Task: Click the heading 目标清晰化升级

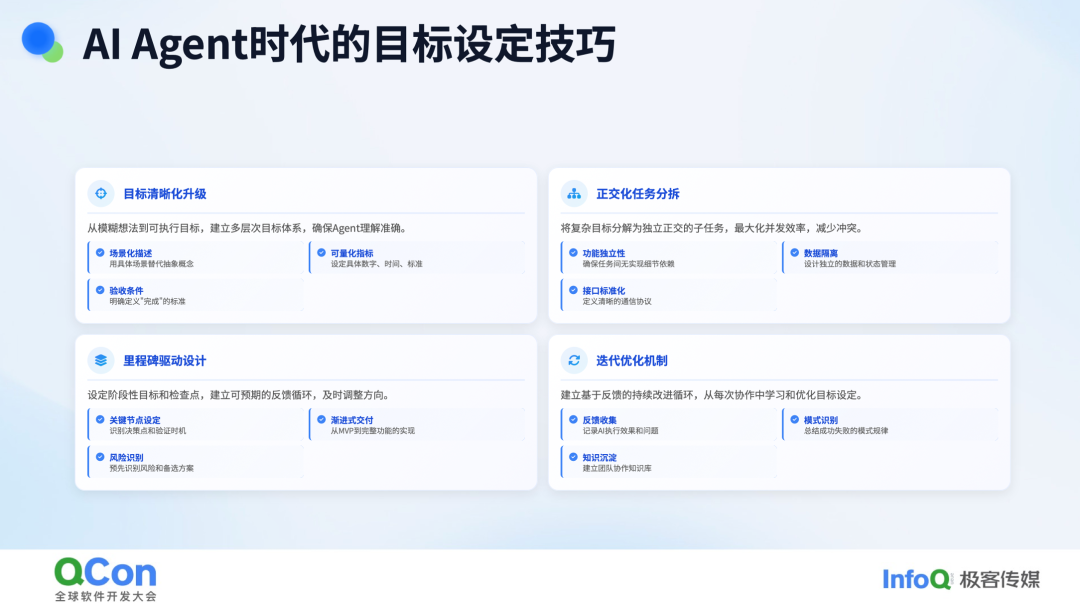Action: tap(165, 194)
